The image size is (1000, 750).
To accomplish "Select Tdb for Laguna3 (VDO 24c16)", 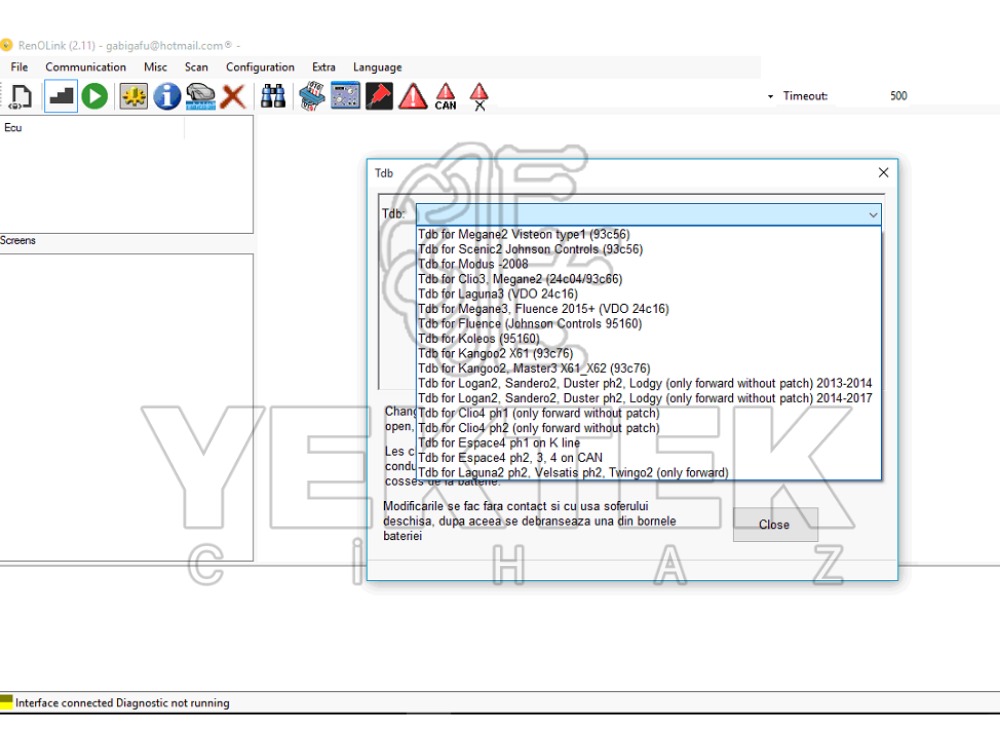I will 649,294.
